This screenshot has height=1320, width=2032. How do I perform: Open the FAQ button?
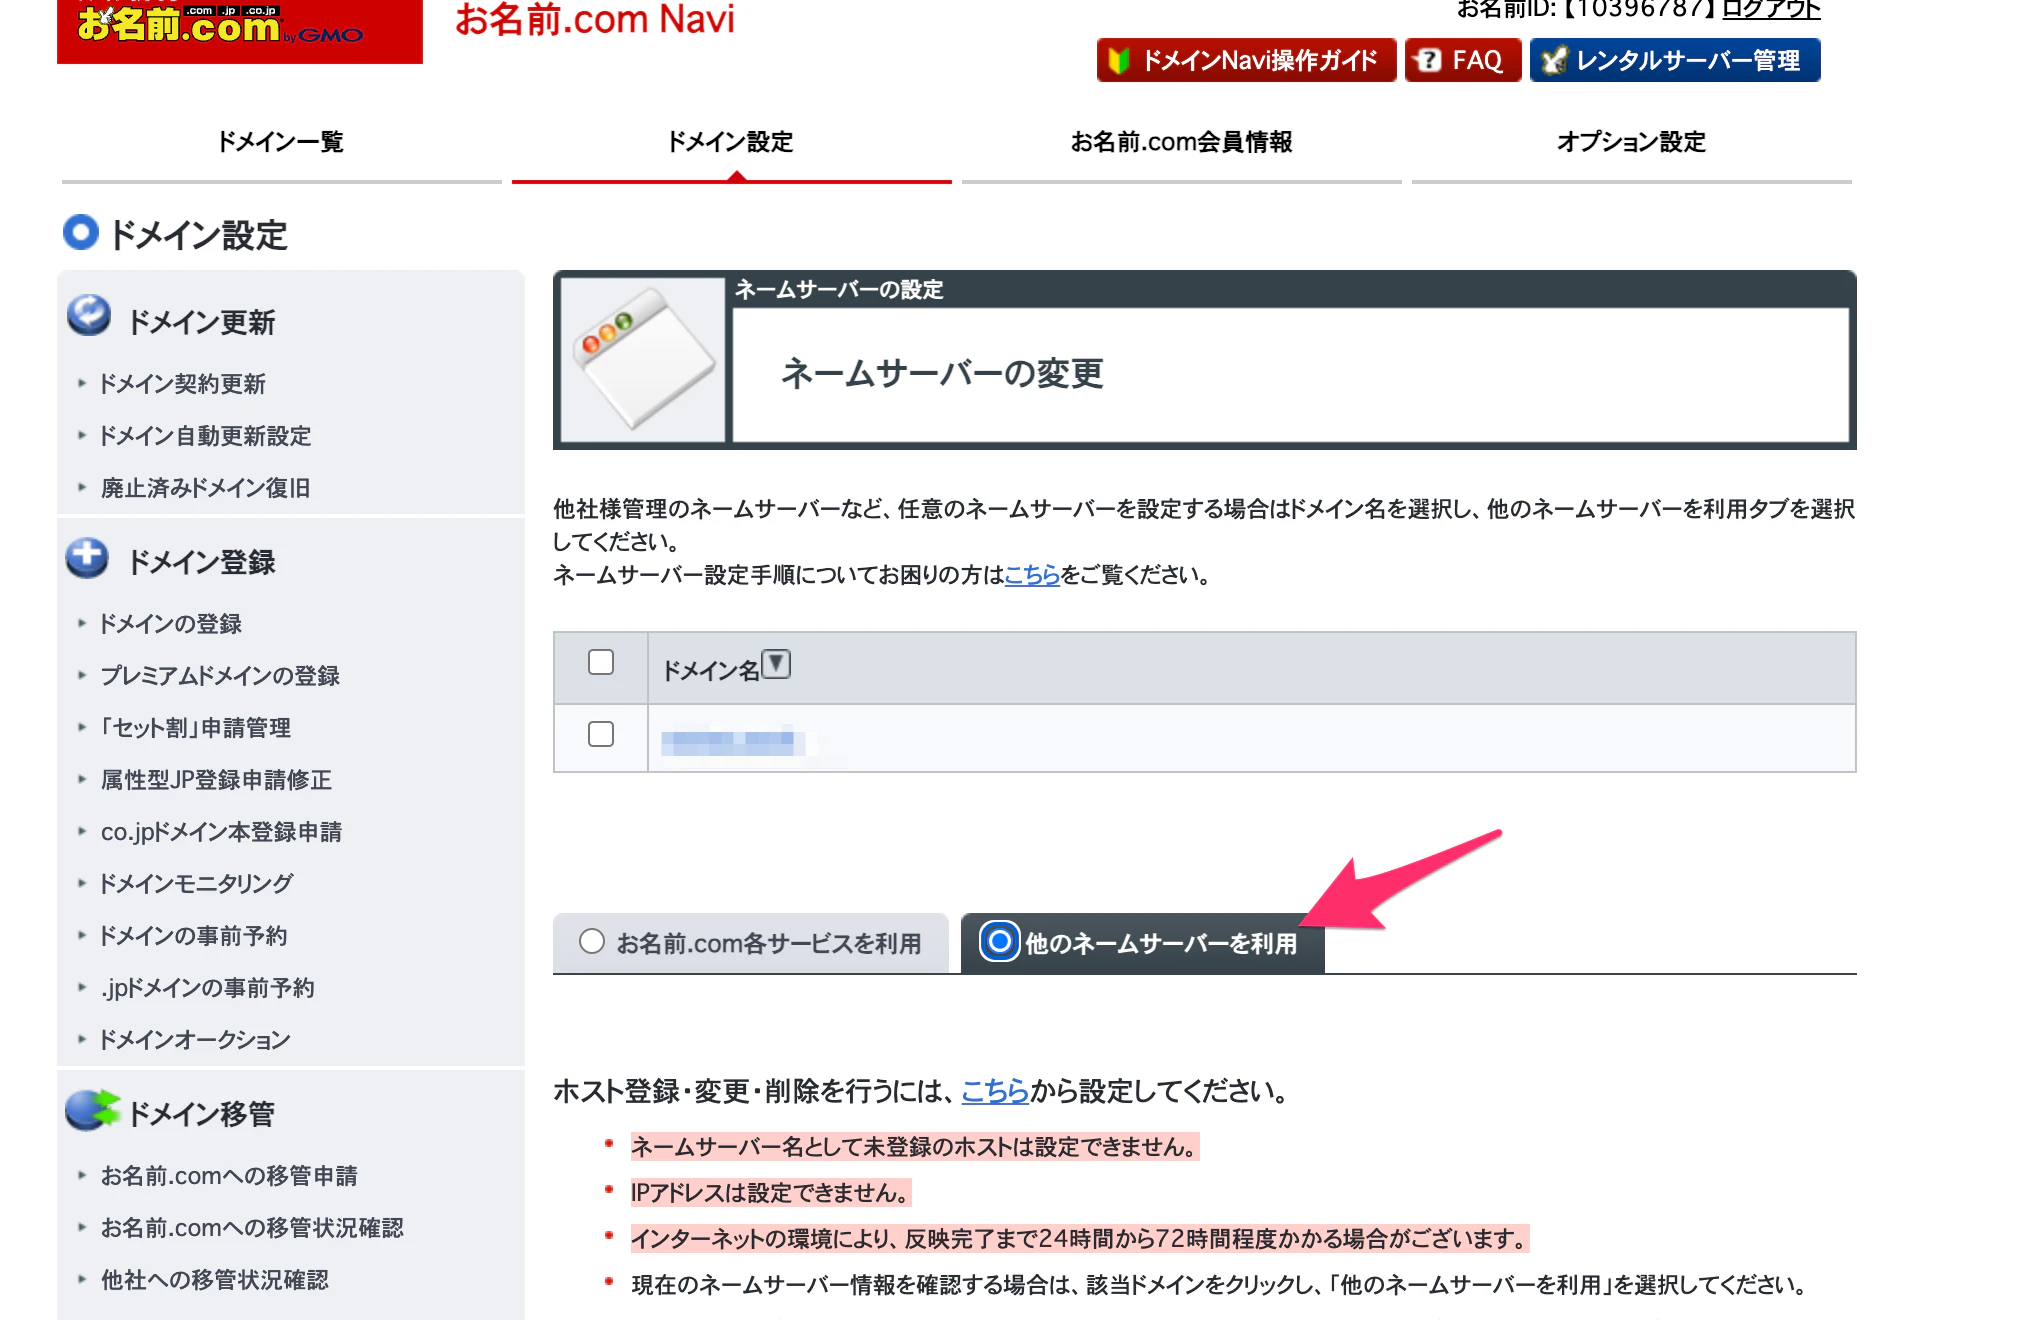(1463, 61)
